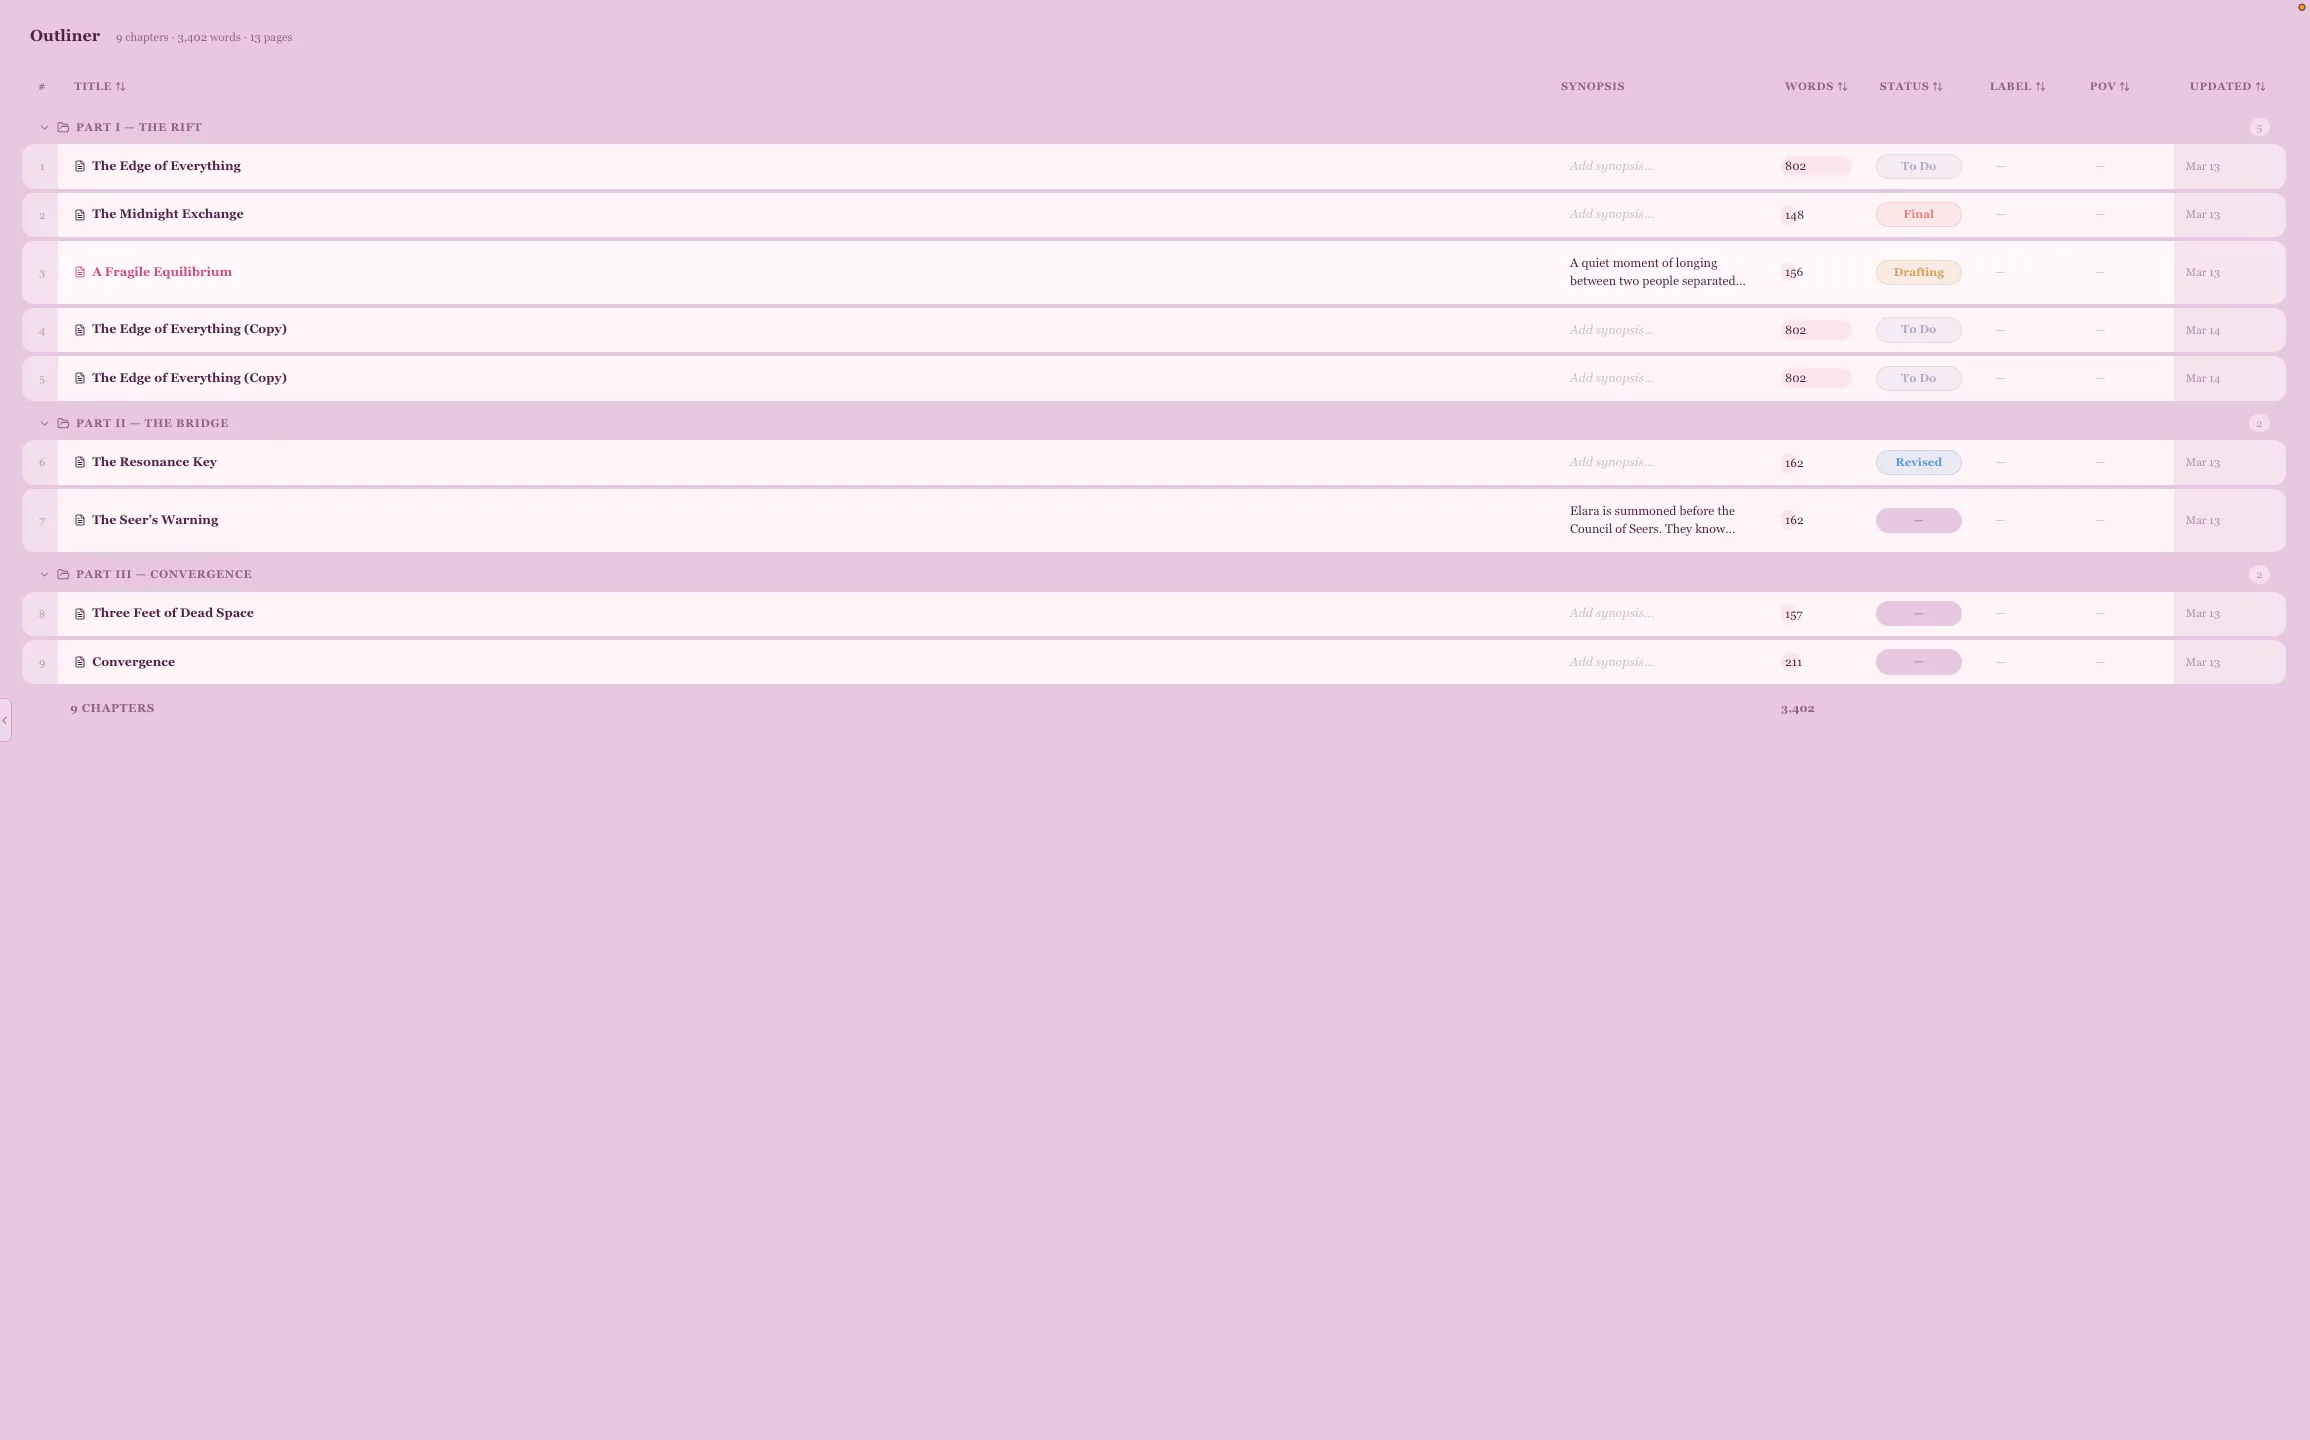Add a synopsis for Three Feet of Dead Space

coord(1611,613)
